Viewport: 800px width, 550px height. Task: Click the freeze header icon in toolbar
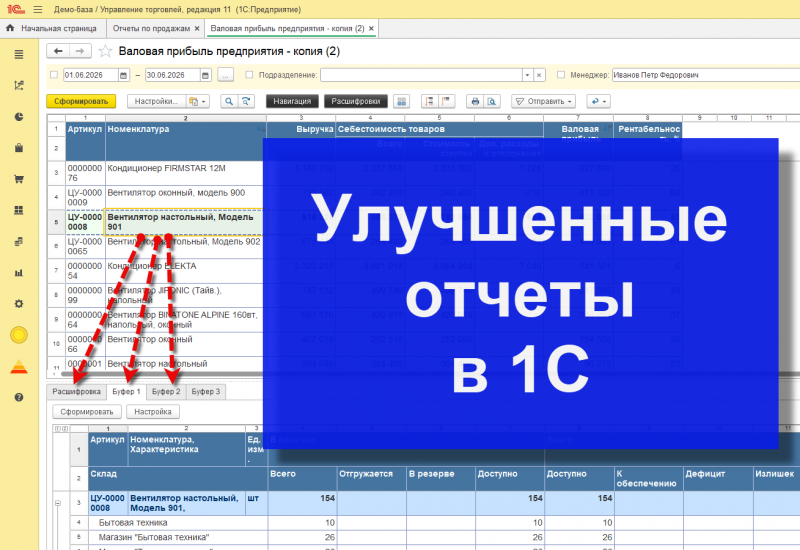coord(446,101)
